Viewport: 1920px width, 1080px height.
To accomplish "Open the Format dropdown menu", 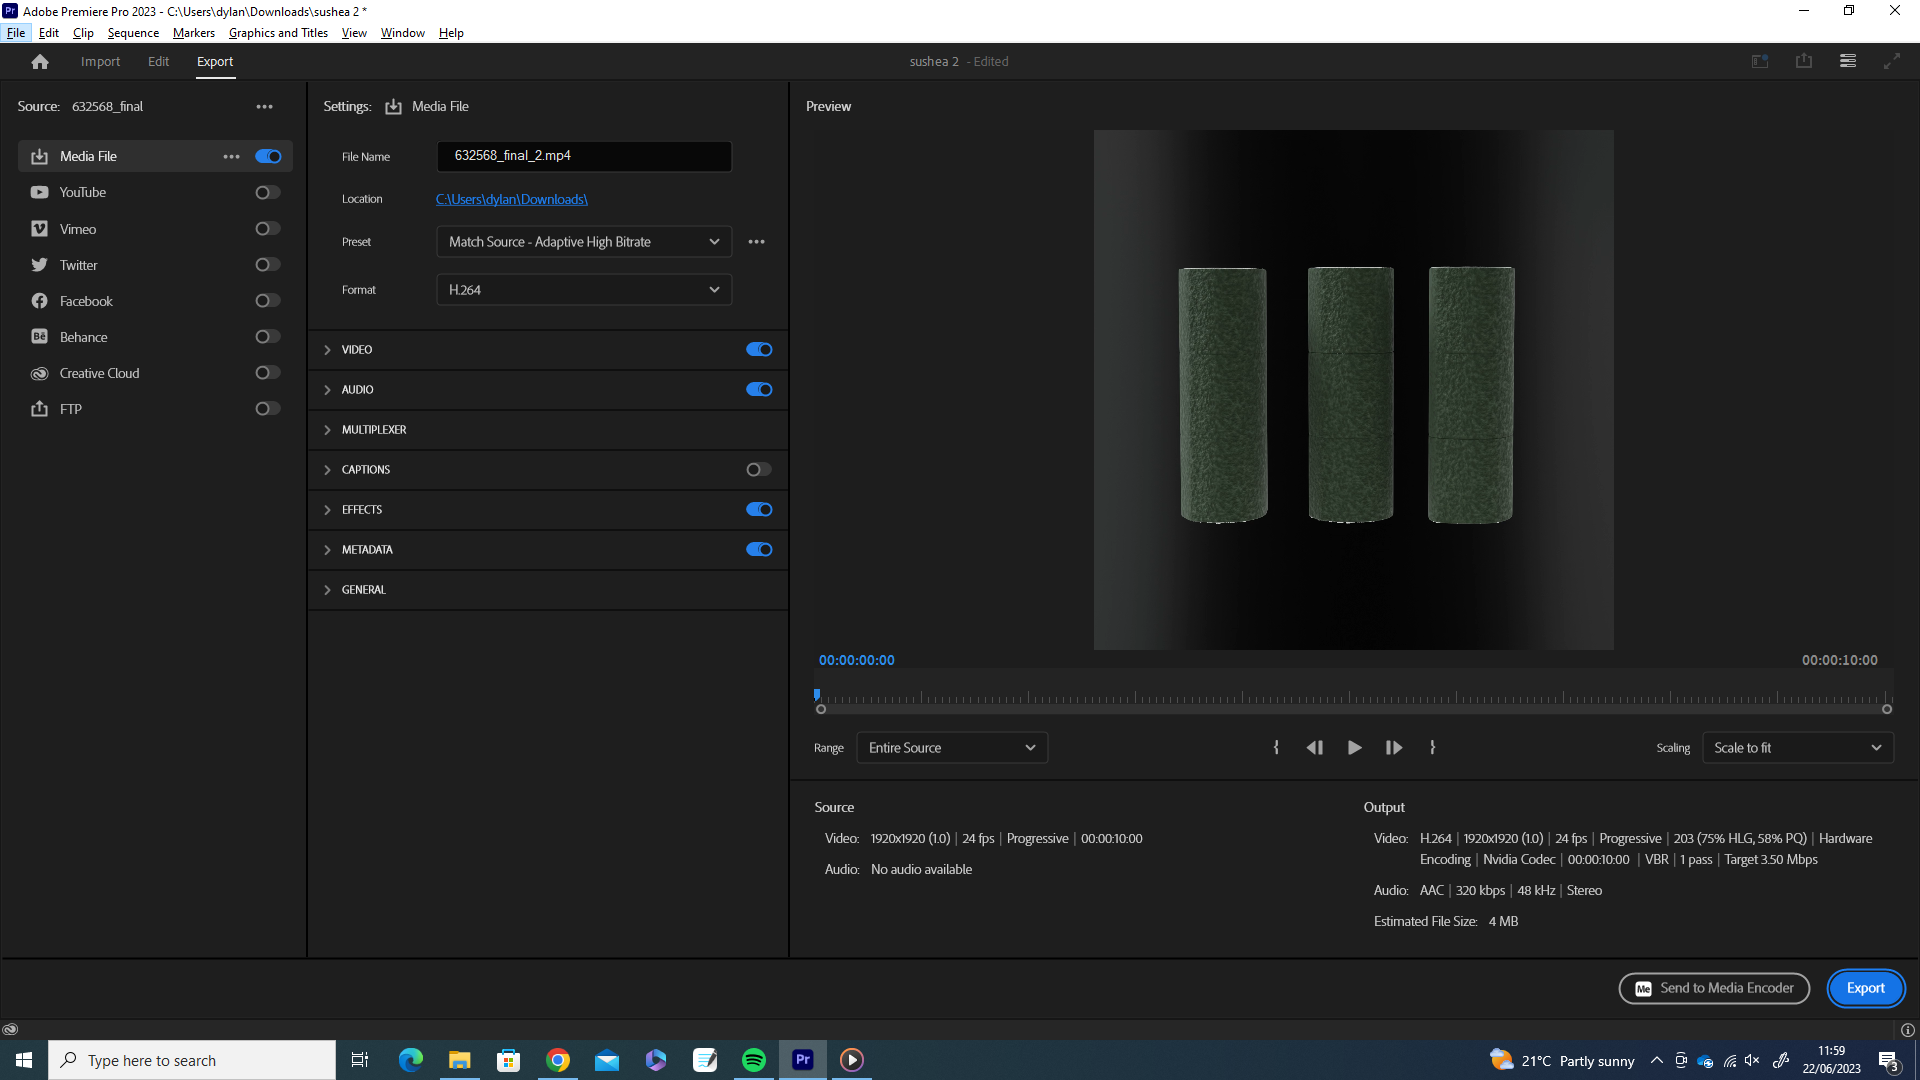I will (584, 289).
